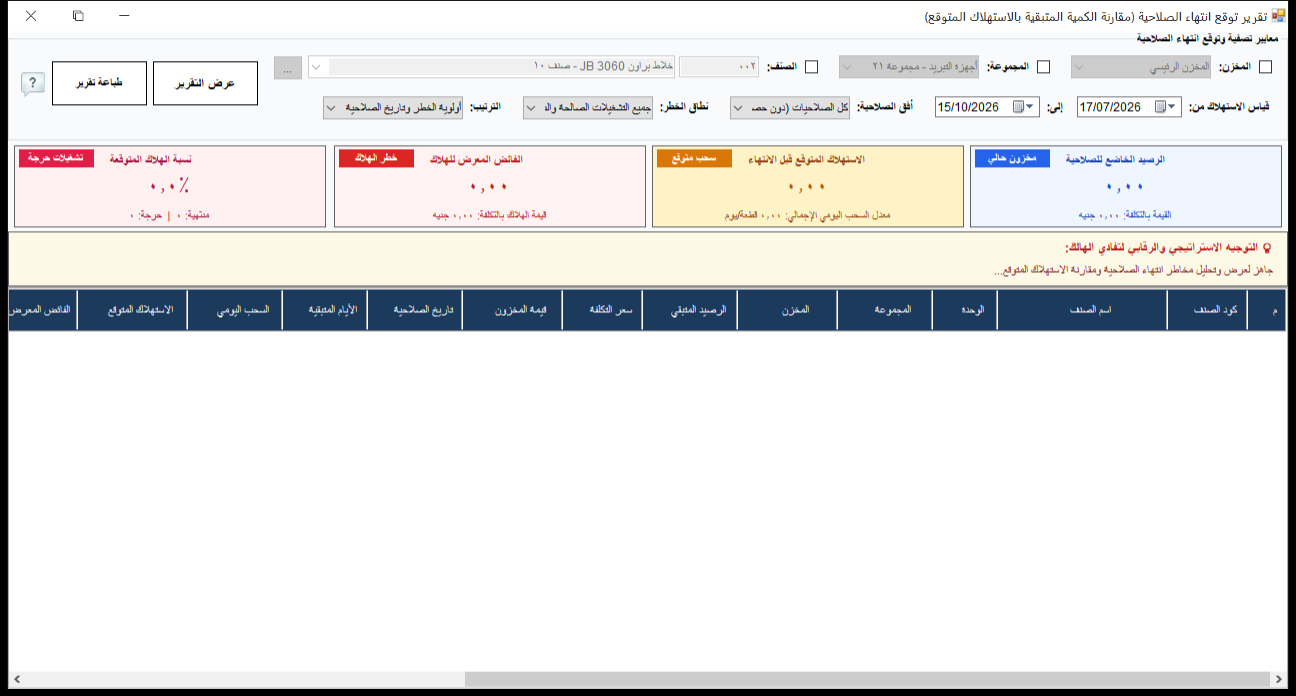
Task: Click the المجموعة column header
Action: [x=884, y=310]
